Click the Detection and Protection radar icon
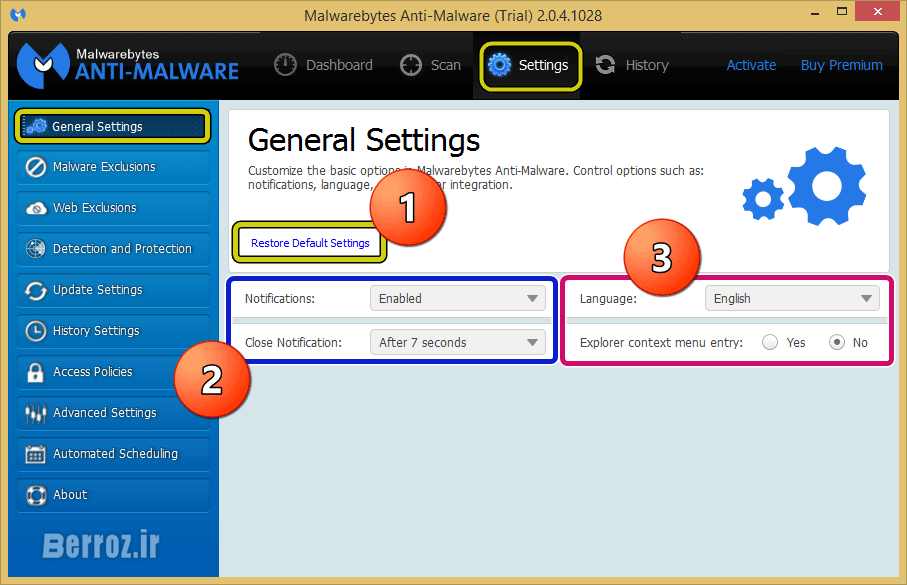The image size is (907, 585). coord(36,249)
